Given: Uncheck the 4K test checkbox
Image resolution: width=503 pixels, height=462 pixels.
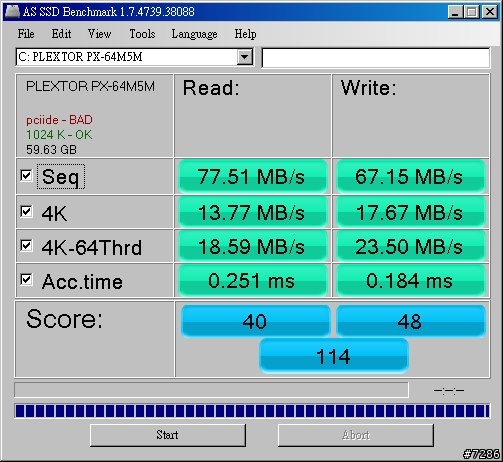Looking at the screenshot, I should [26, 211].
